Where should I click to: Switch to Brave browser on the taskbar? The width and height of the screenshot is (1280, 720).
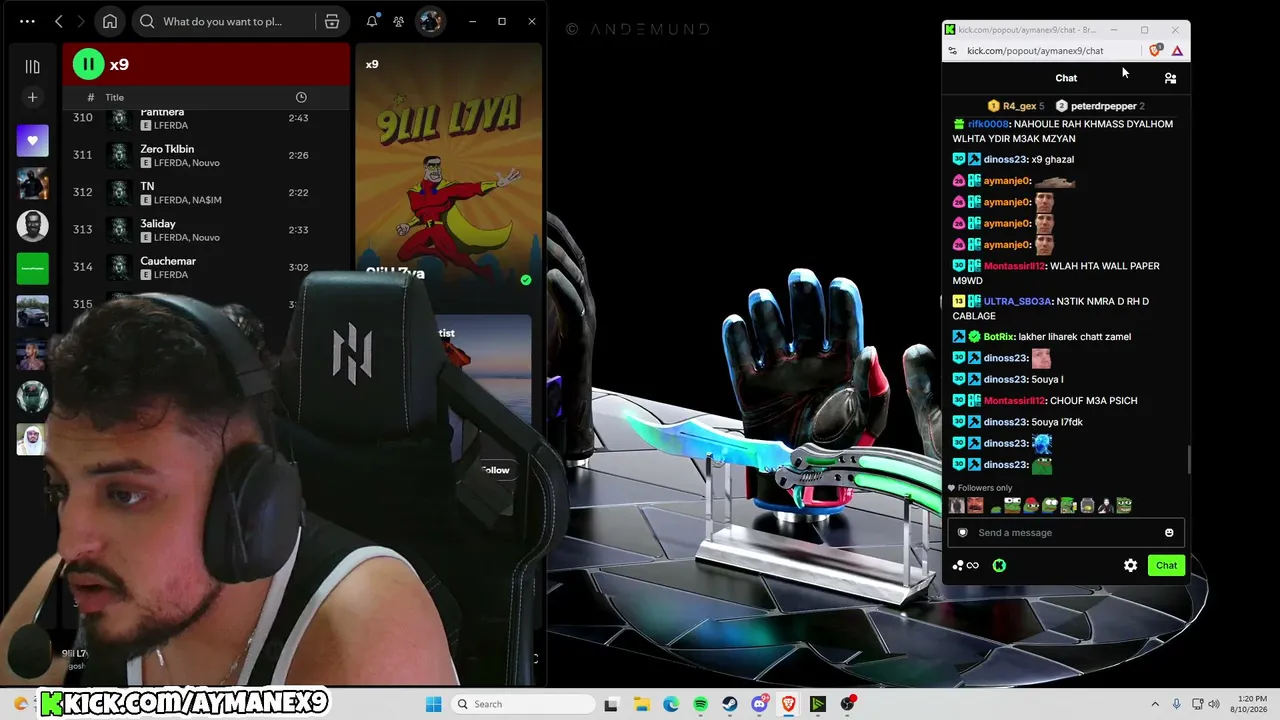(x=788, y=704)
